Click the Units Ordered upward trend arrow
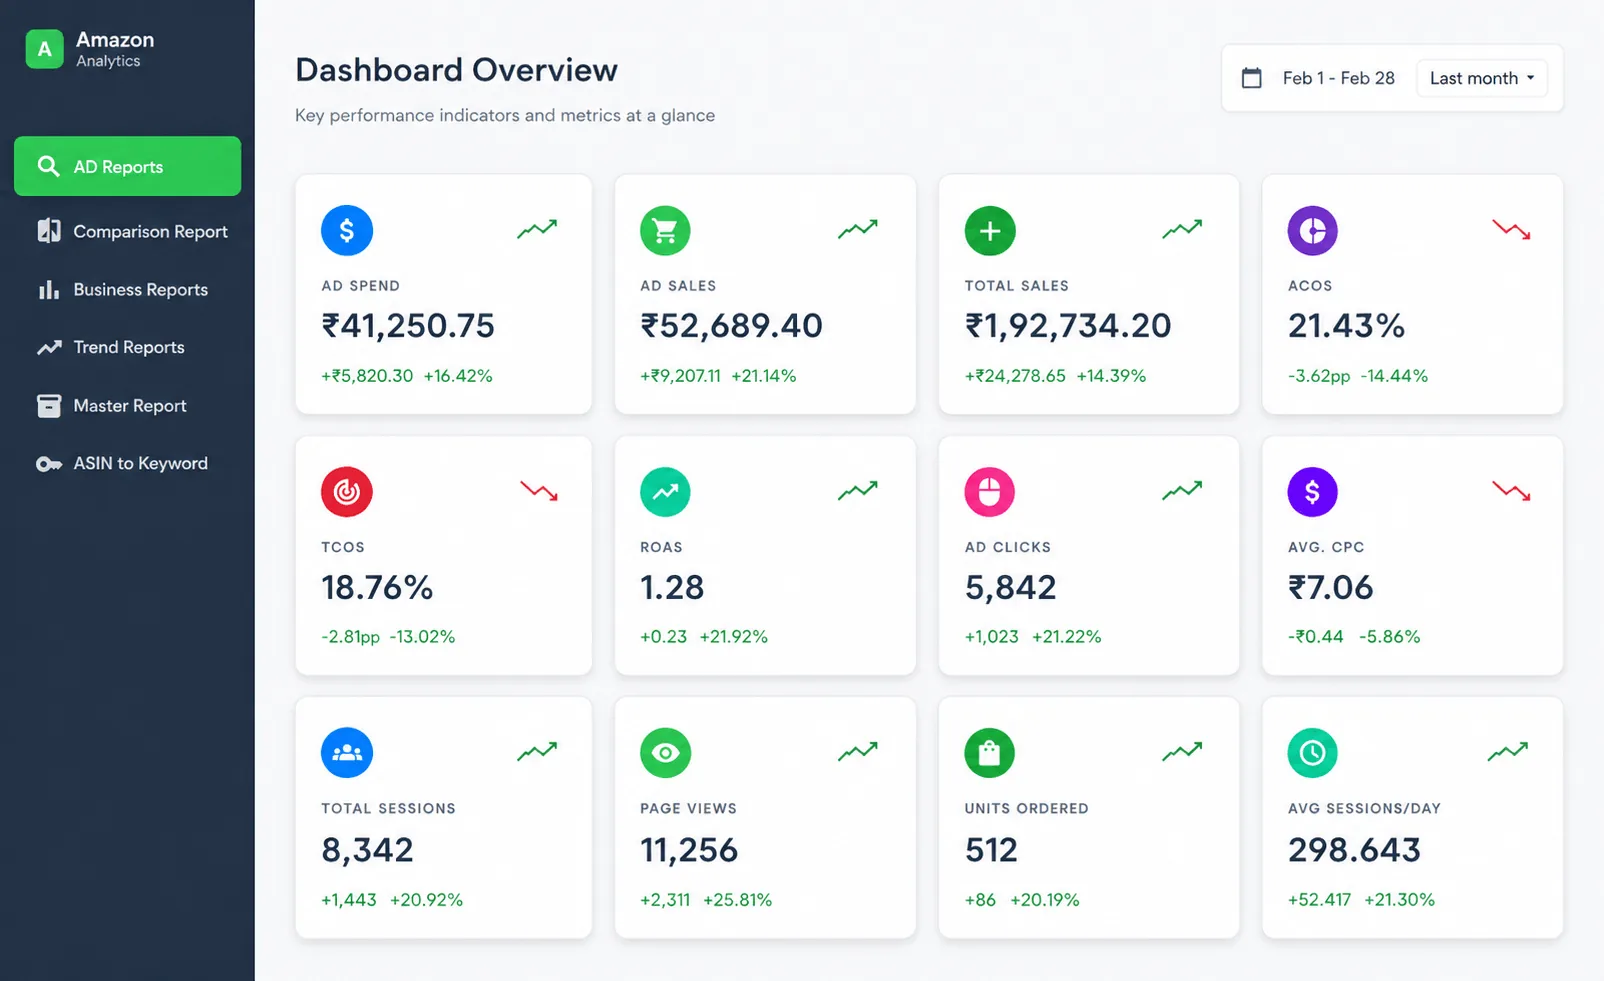This screenshot has width=1604, height=981. (x=1182, y=751)
